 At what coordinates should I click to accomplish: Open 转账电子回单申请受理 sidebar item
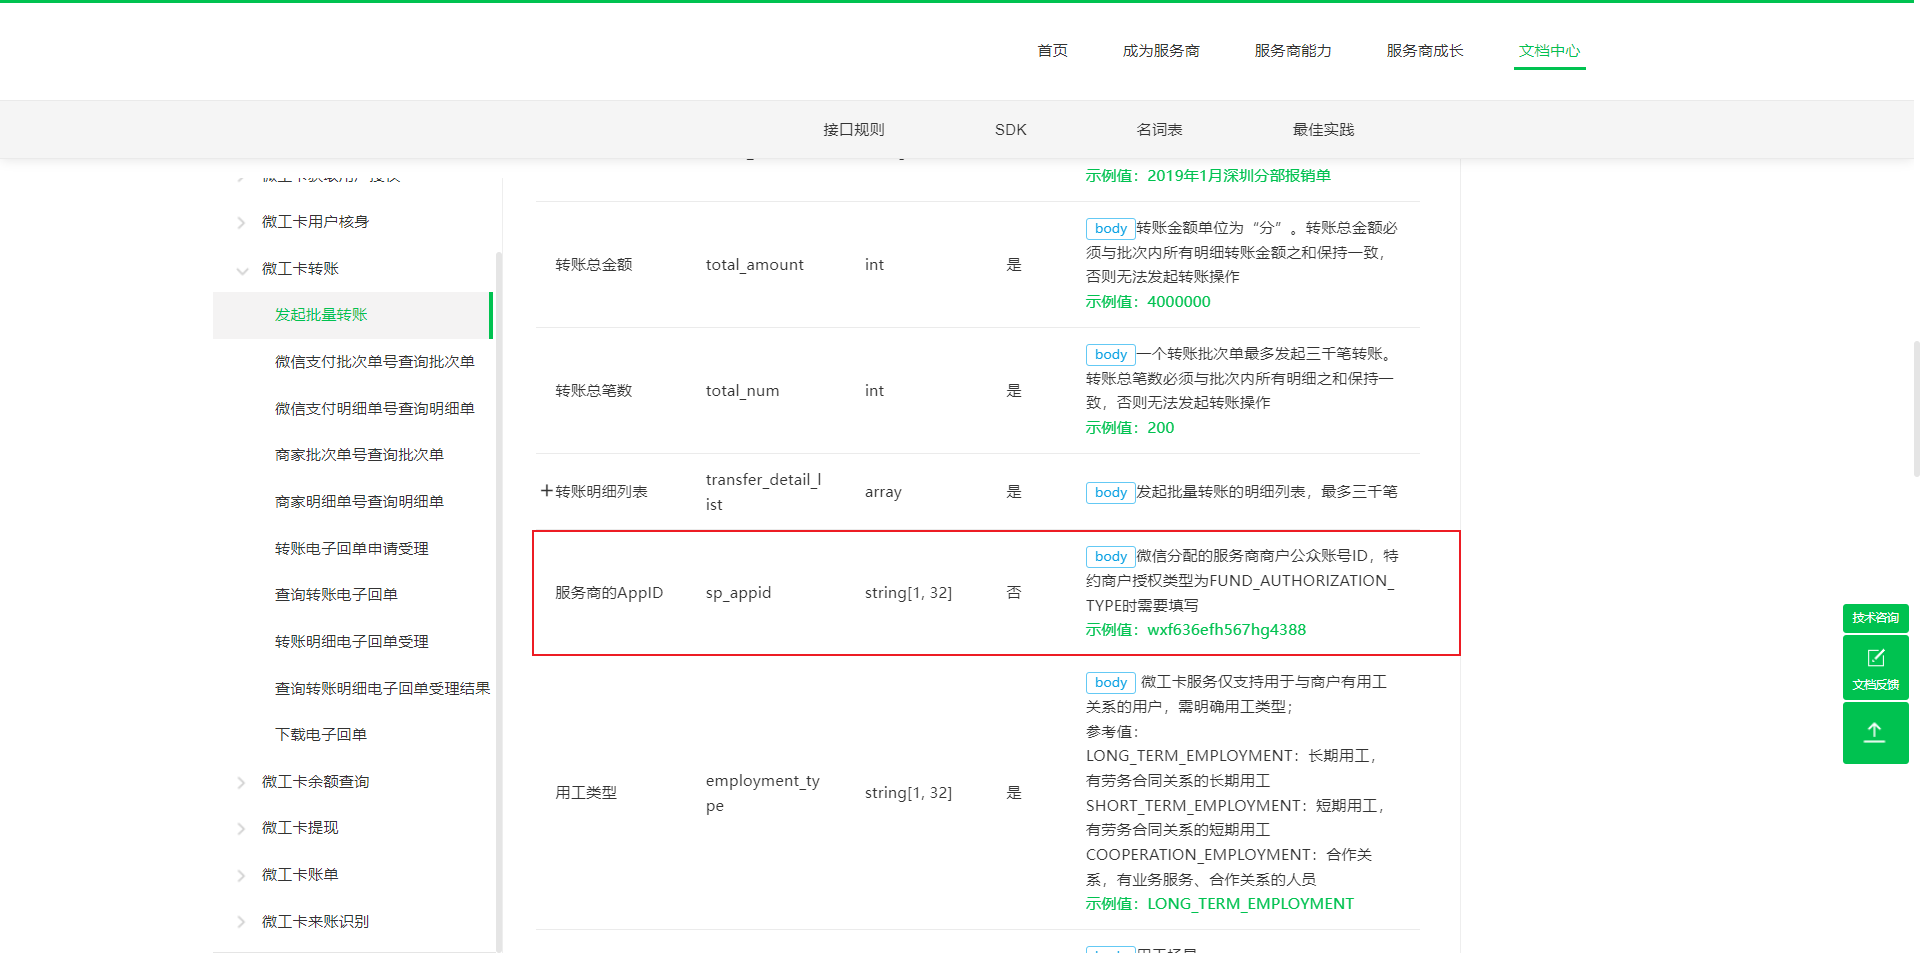351,548
